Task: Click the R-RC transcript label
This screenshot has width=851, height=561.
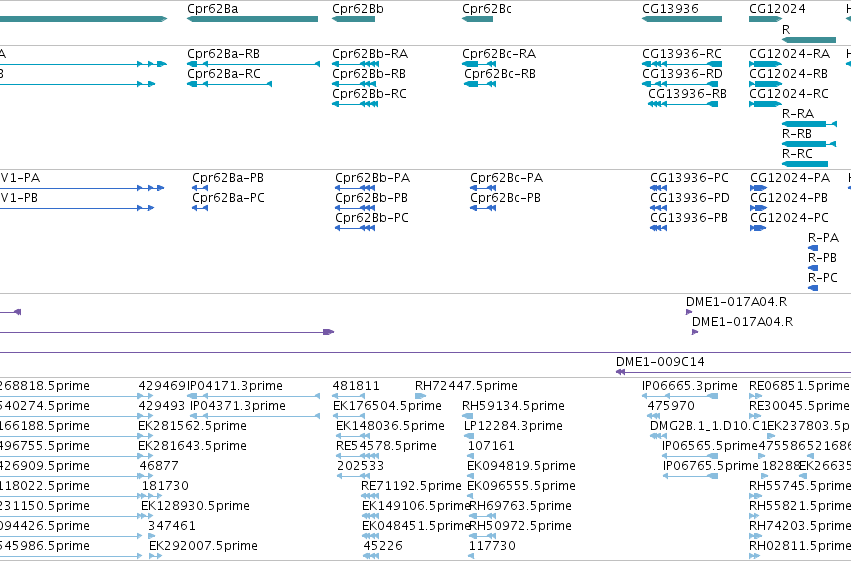Action: coord(797,154)
